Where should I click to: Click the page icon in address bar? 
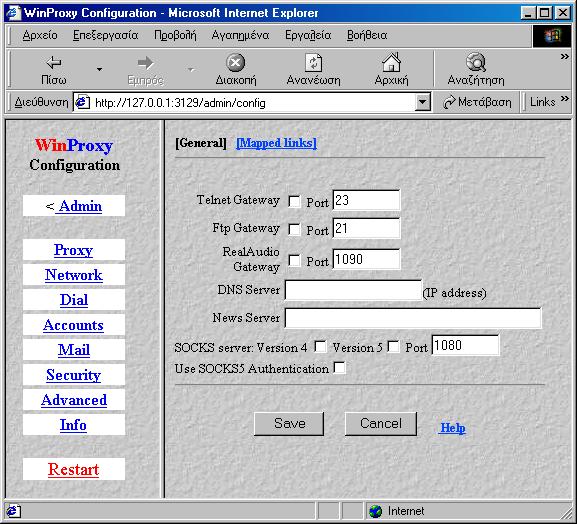pos(82,102)
